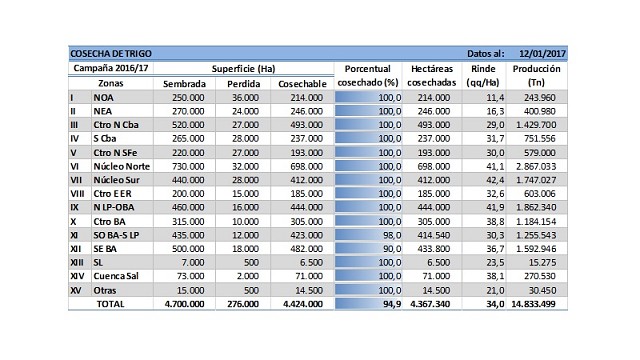Click the 98,0 progress bar for SO BA-S LP
This screenshot has width=640, height=360.
[x=369, y=236]
